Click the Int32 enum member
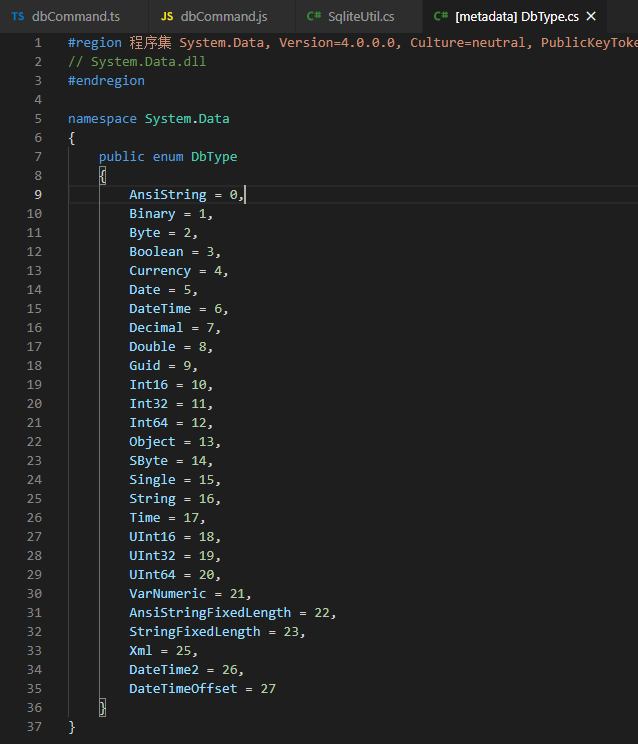 pos(148,403)
